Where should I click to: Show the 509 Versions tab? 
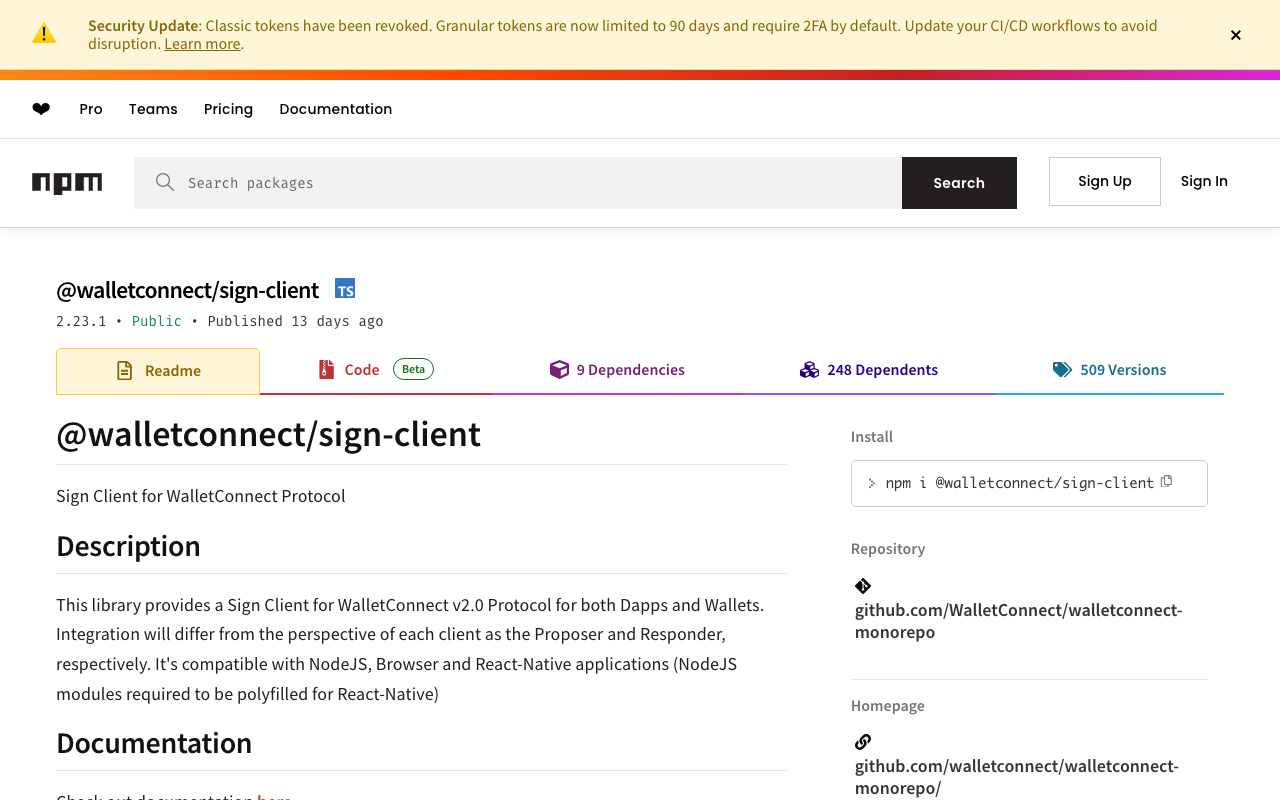click(x=1109, y=370)
